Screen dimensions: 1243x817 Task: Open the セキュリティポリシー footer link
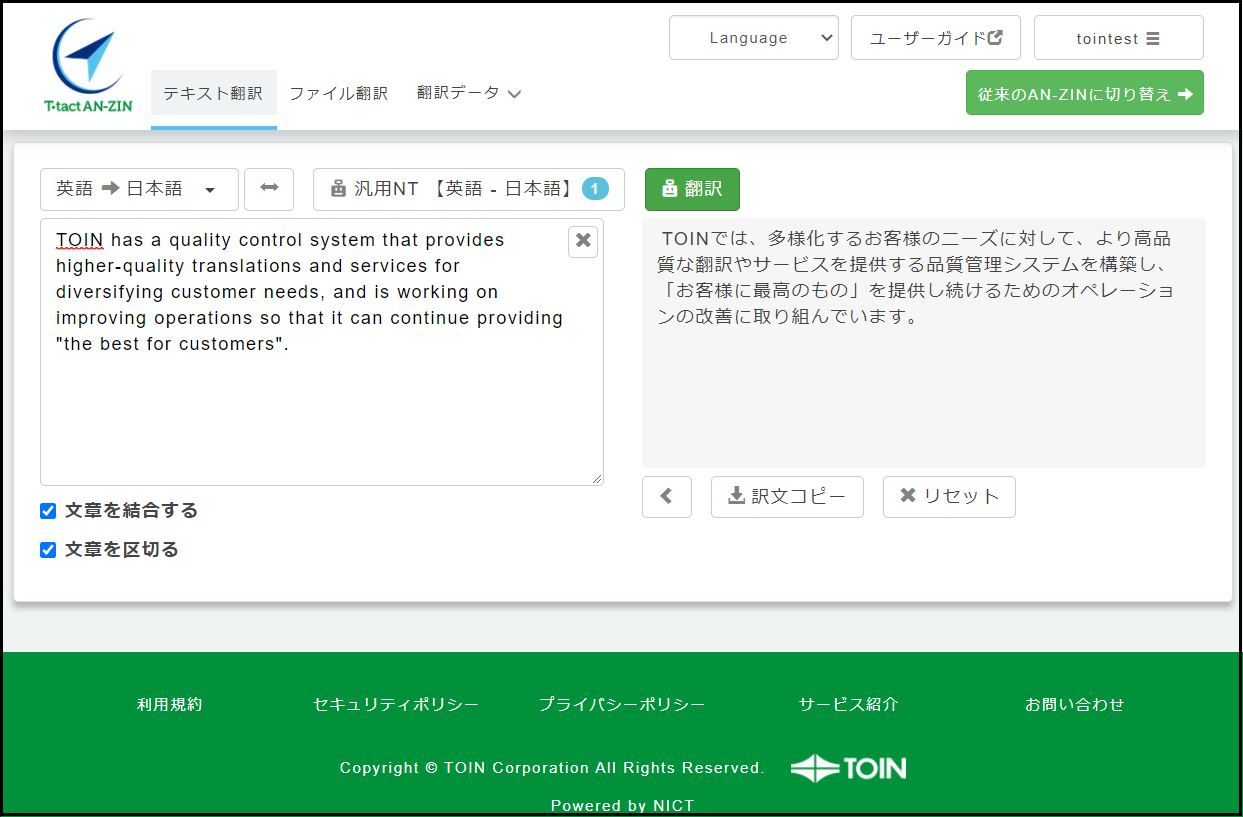click(x=396, y=704)
